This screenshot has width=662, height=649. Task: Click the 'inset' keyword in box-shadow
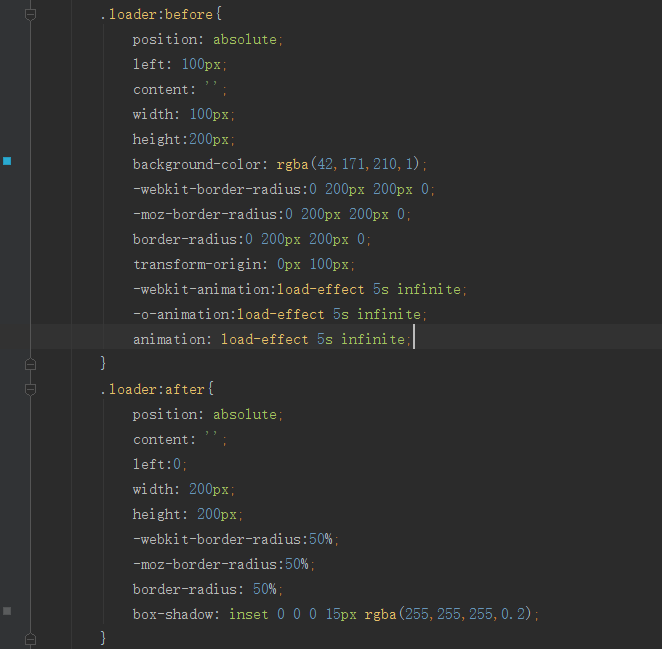(x=248, y=614)
